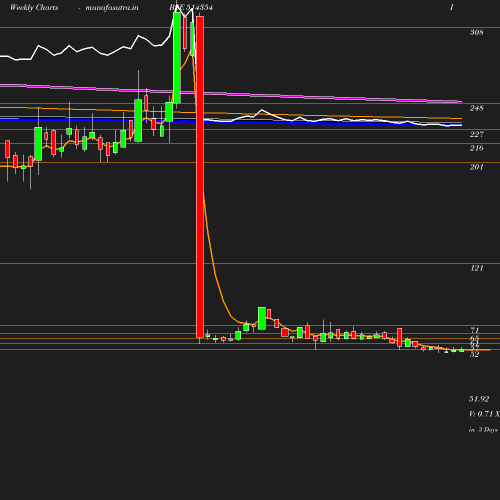500x500 pixels.
Task: Select the 308 price level label
Action: (x=476, y=32)
